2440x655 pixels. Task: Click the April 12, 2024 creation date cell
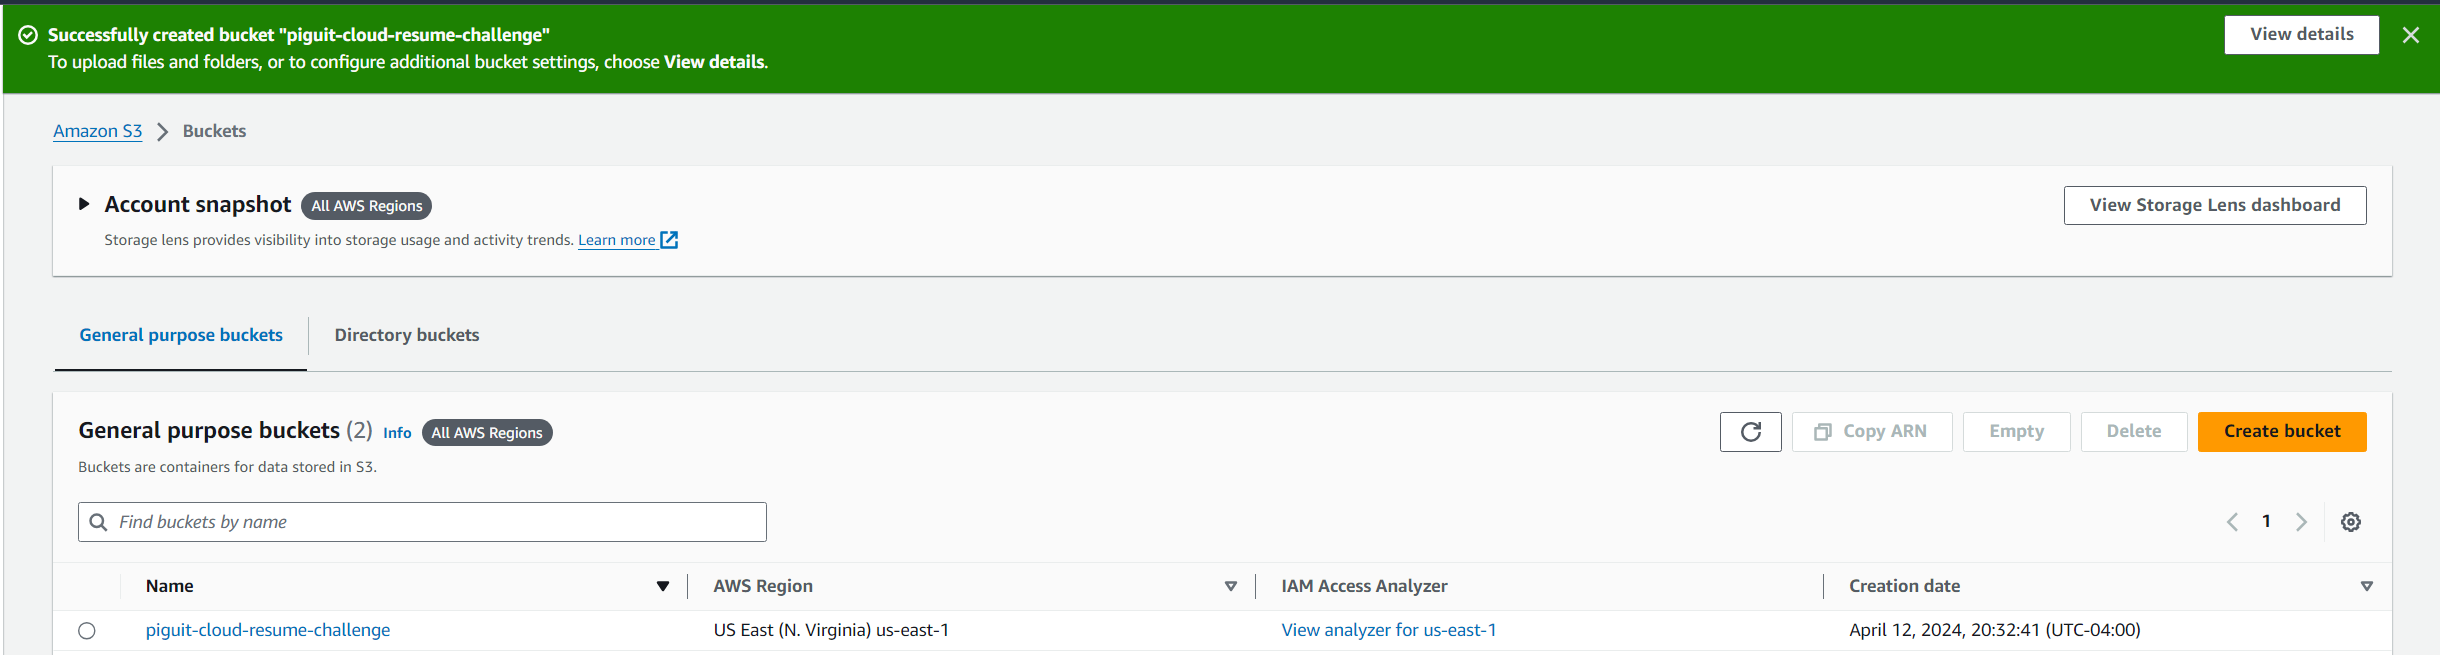pyautogui.click(x=1994, y=630)
